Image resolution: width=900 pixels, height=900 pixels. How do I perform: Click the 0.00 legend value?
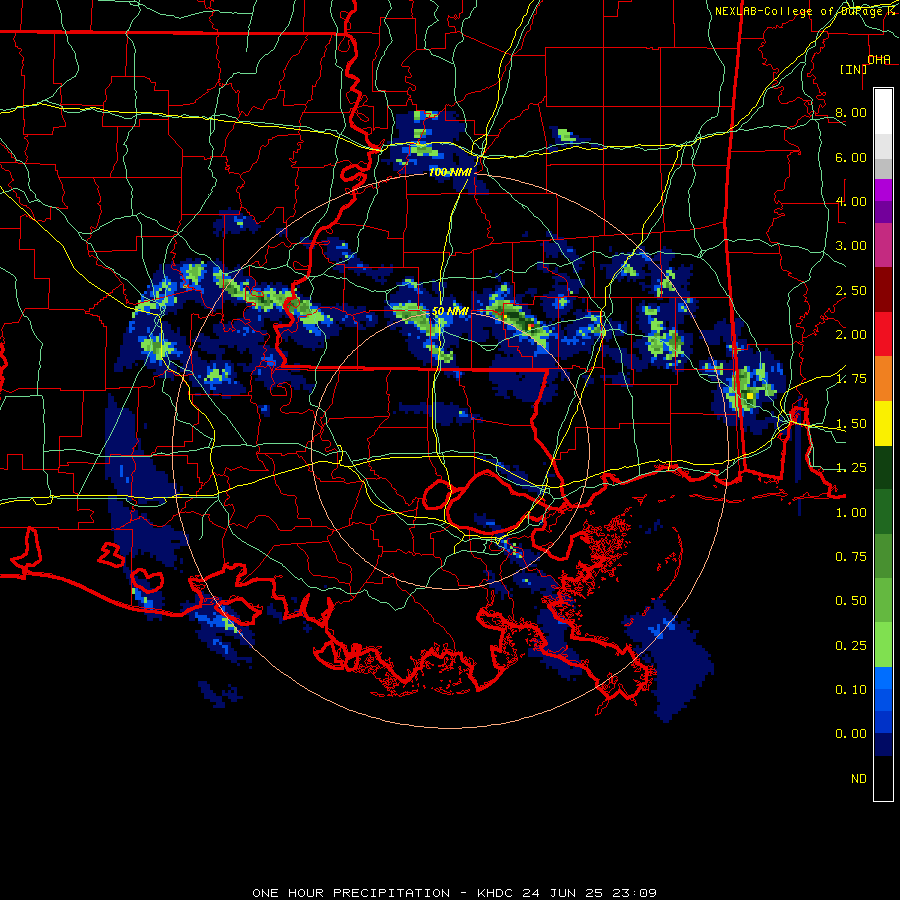click(x=851, y=734)
